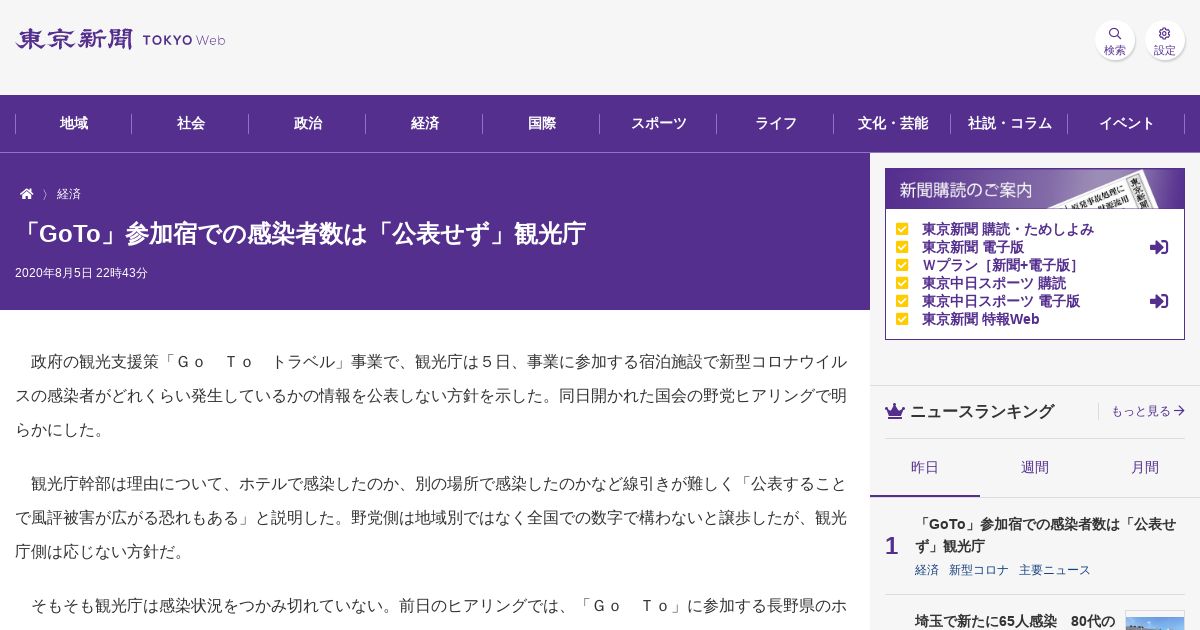Click the ニュースランキング heading

click(982, 411)
